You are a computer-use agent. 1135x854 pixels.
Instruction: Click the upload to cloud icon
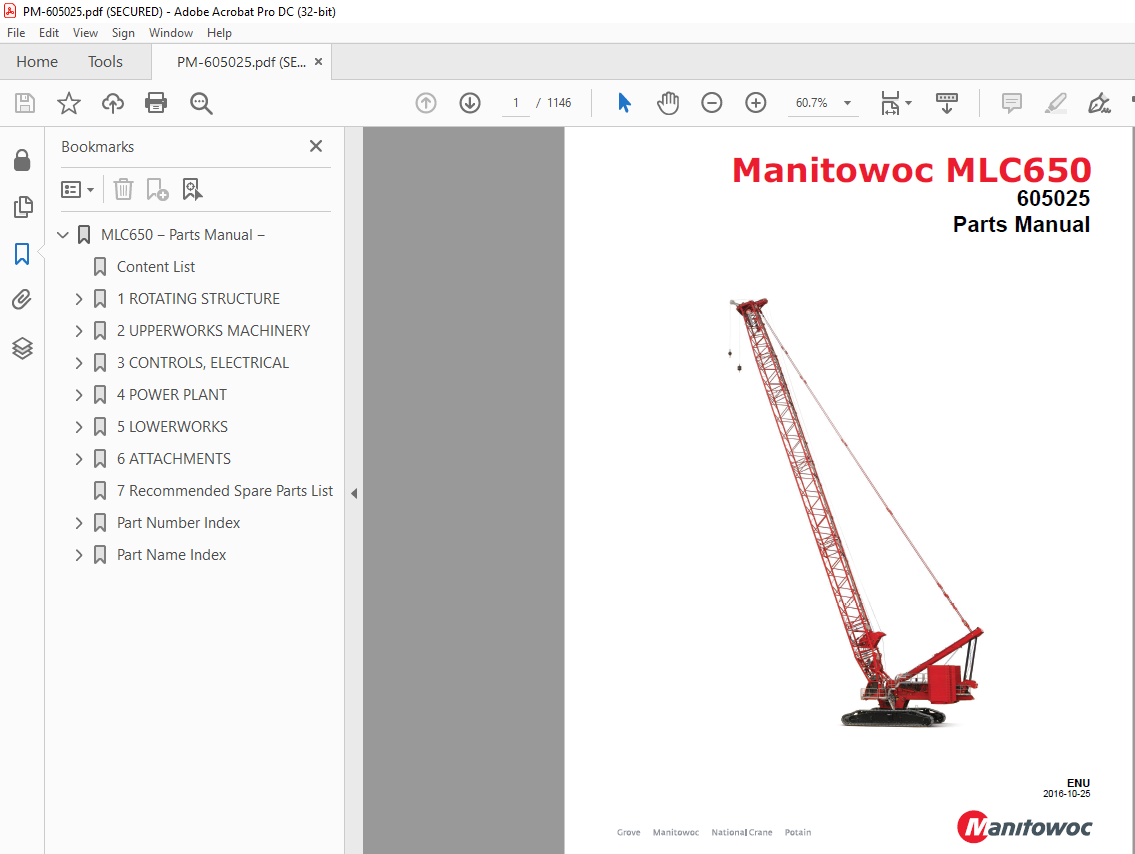112,103
